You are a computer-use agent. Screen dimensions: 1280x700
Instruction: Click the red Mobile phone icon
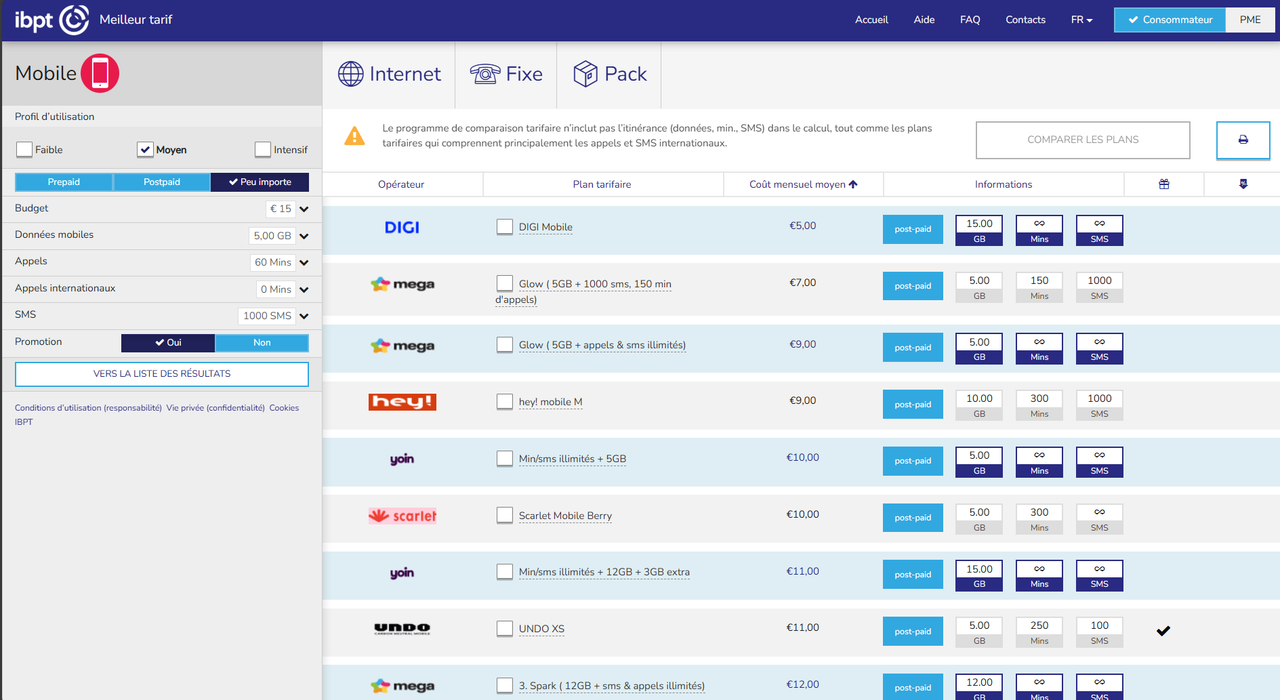tap(100, 73)
